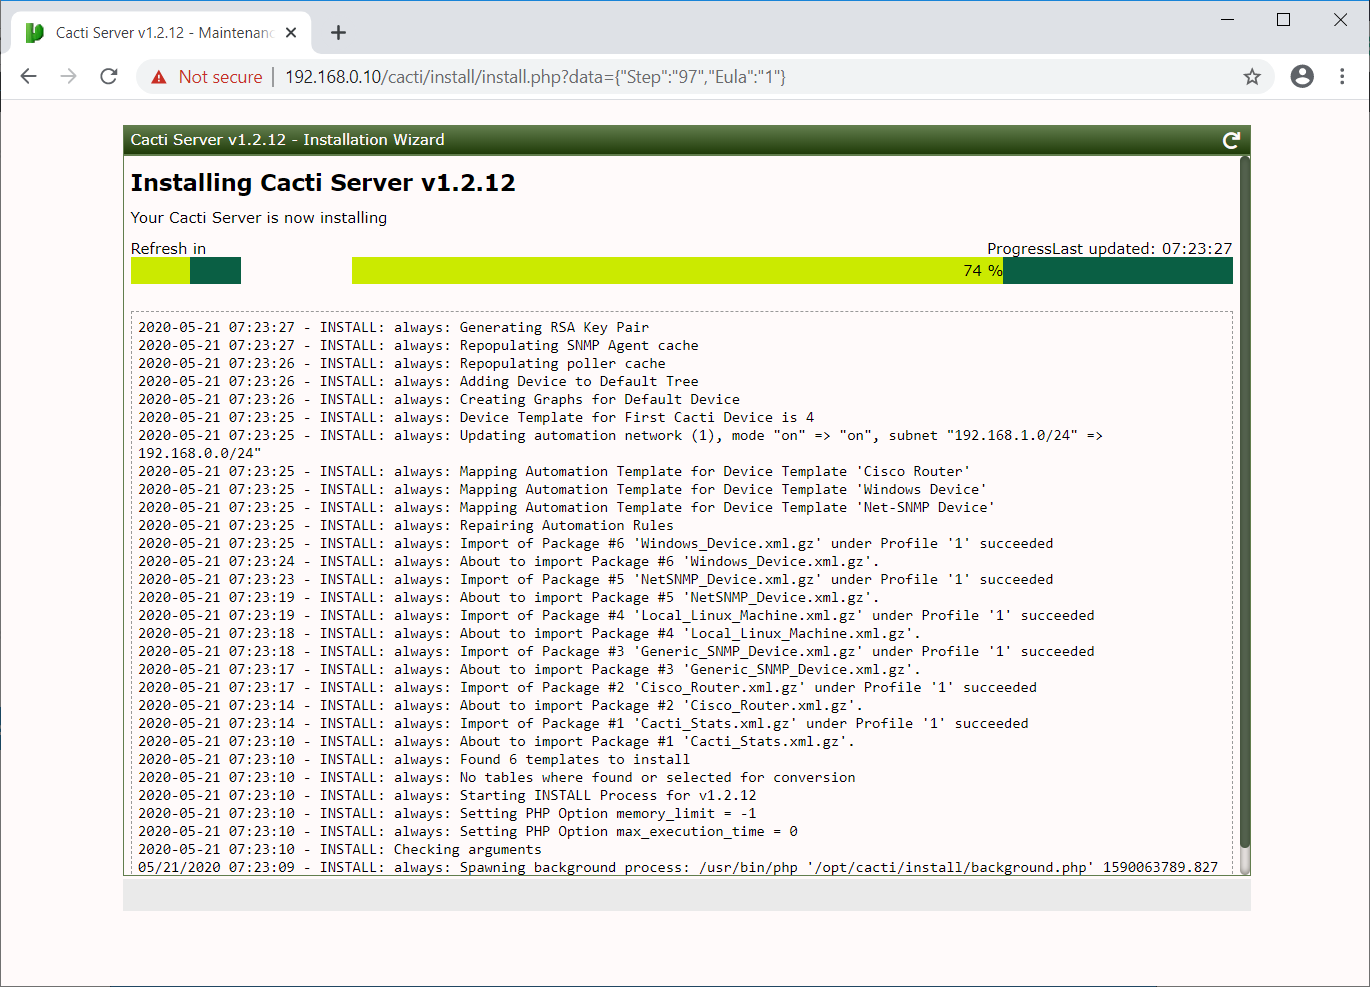Click log line 'Adding Device to Default Tree'
Screen dimensions: 1370x987
click(x=418, y=382)
